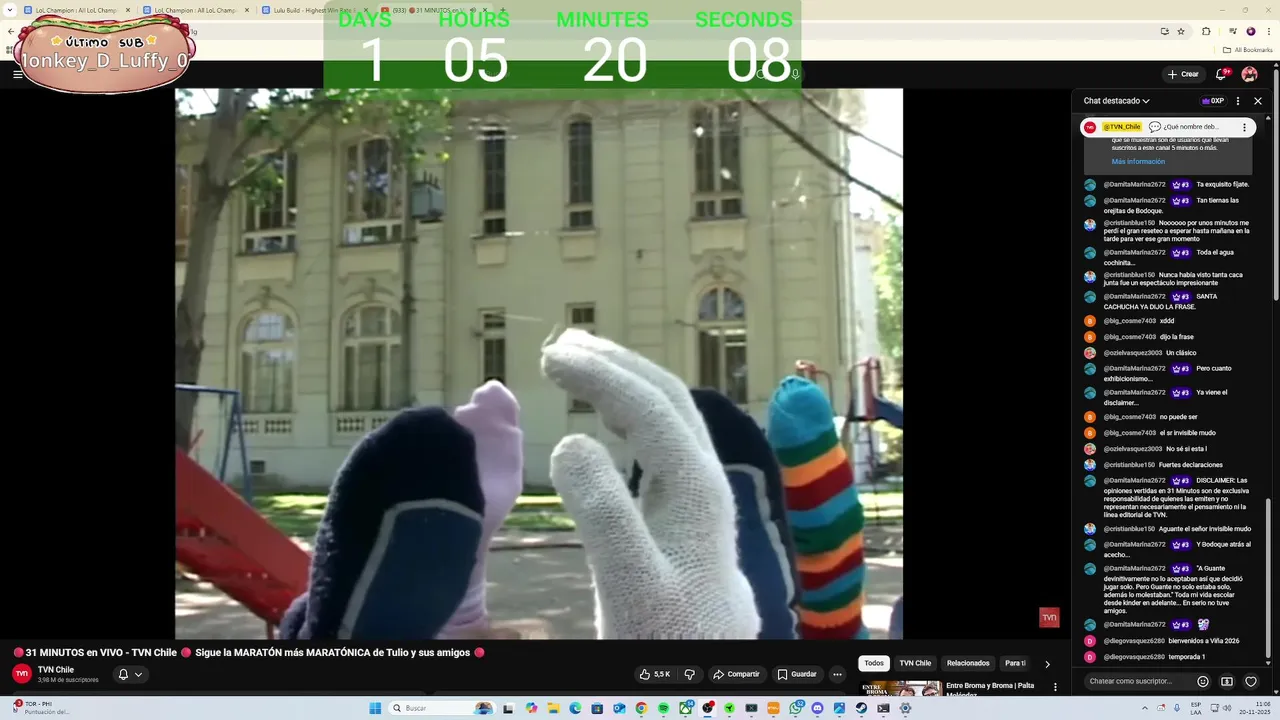This screenshot has width=1280, height=720.
Task: Select the Todos filter chip
Action: pos(874,663)
